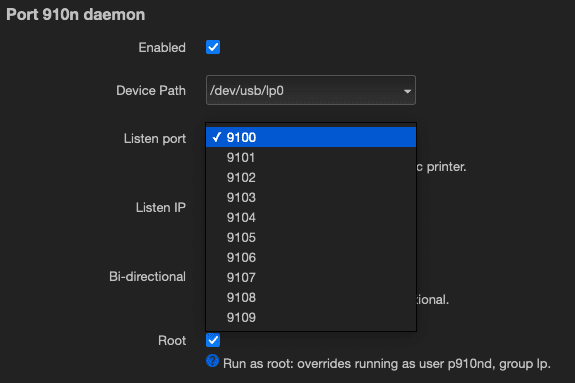Image resolution: width=575 pixels, height=383 pixels.
Task: Click the Listen IP label
Action: [x=161, y=208]
